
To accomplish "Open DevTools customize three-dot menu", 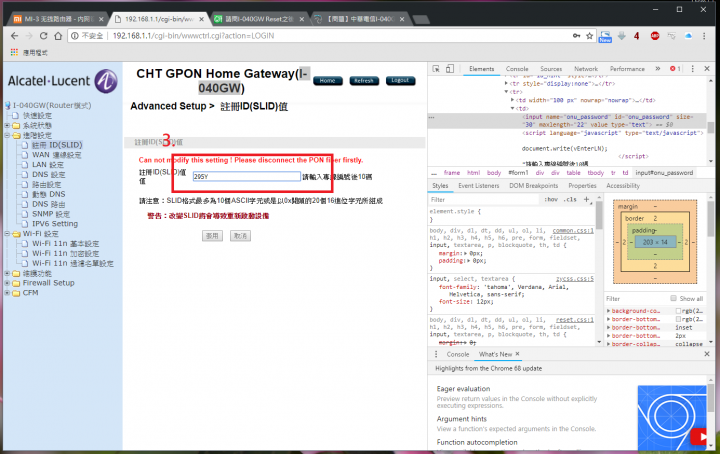I will click(692, 69).
